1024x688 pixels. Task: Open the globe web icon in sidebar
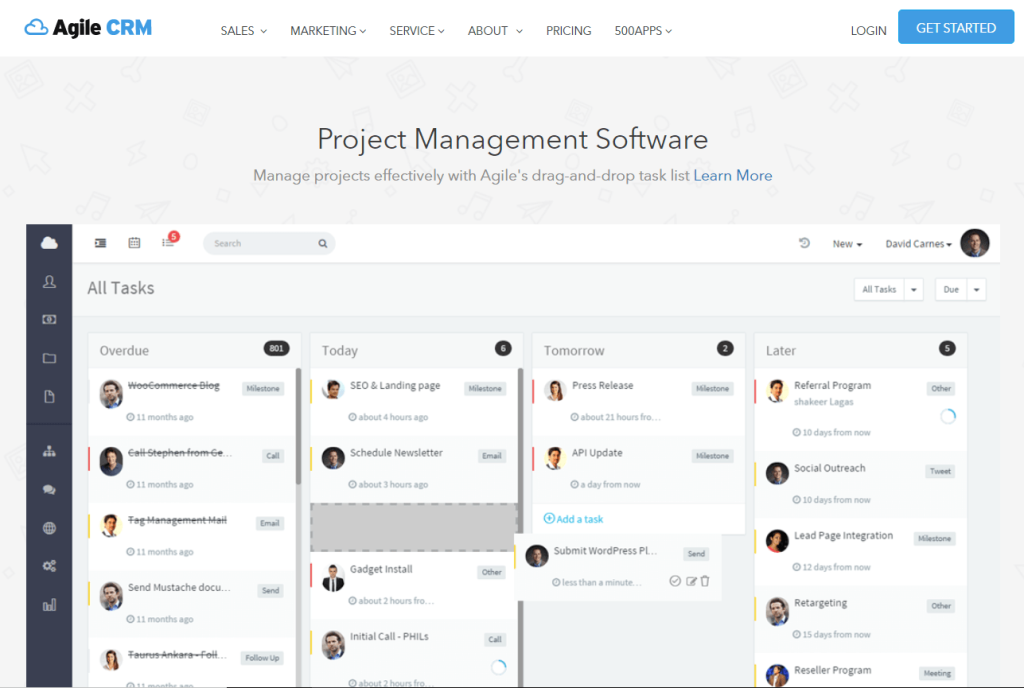[x=49, y=528]
